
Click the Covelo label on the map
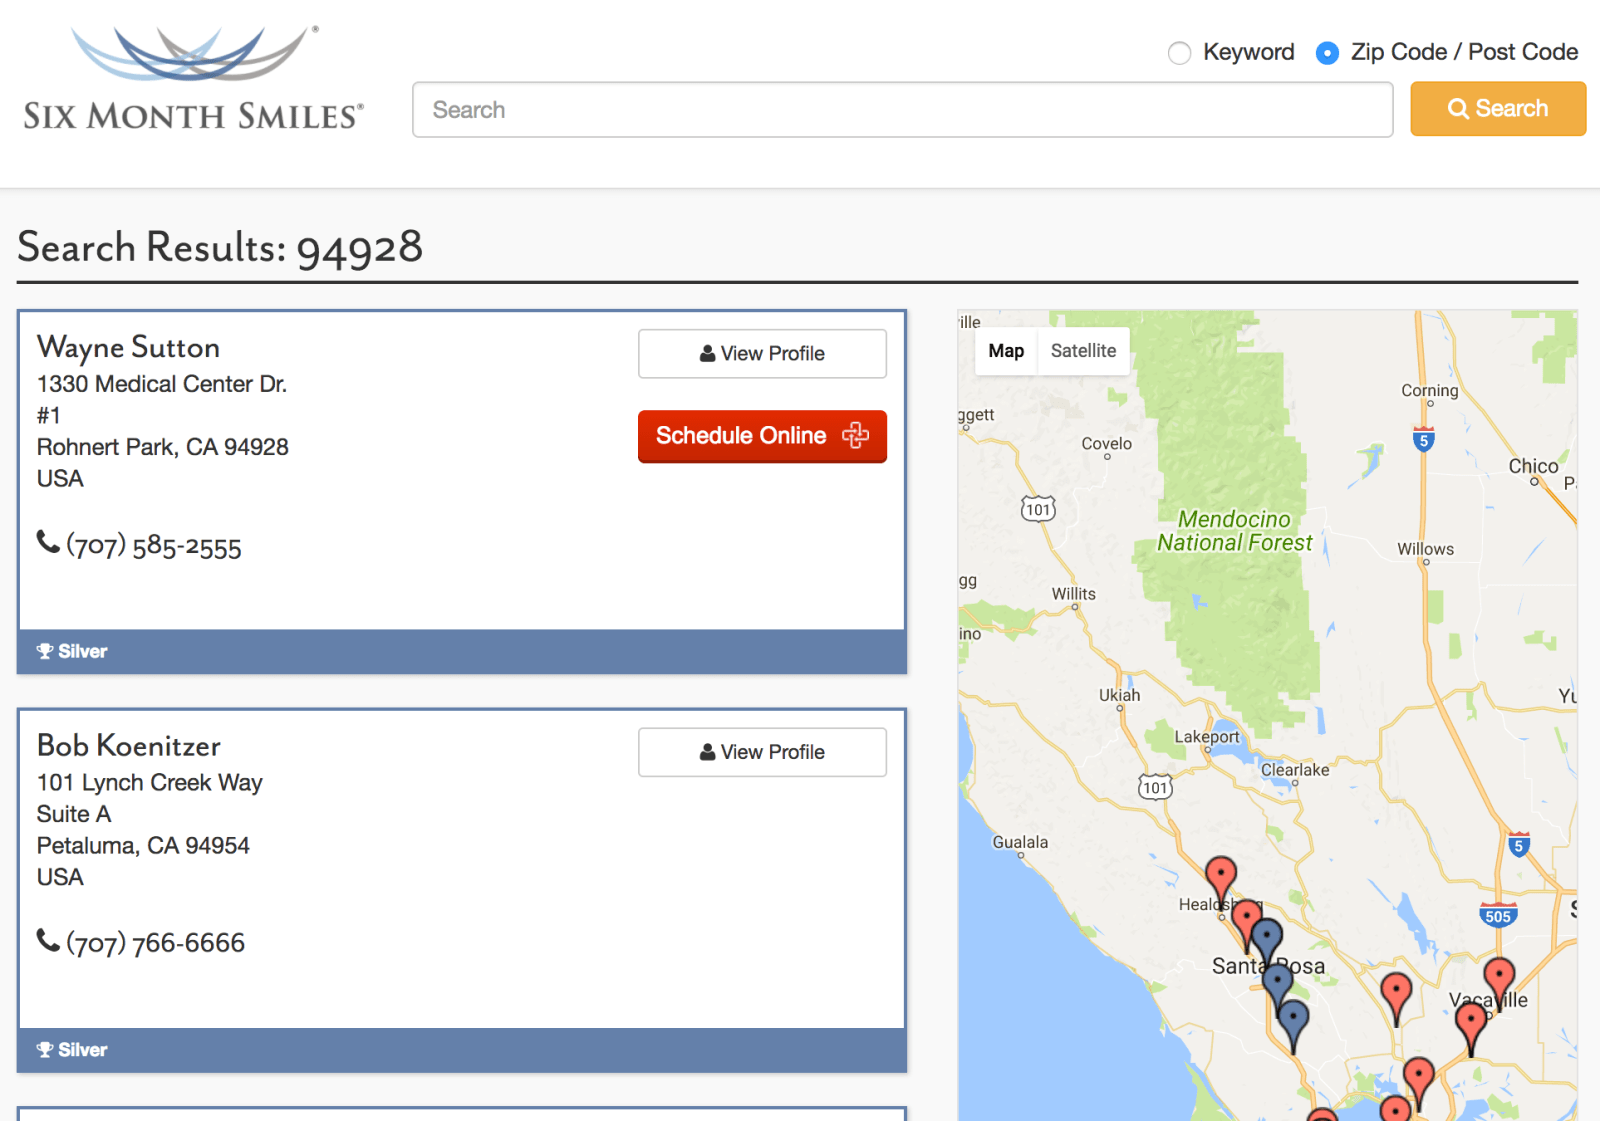(1106, 444)
